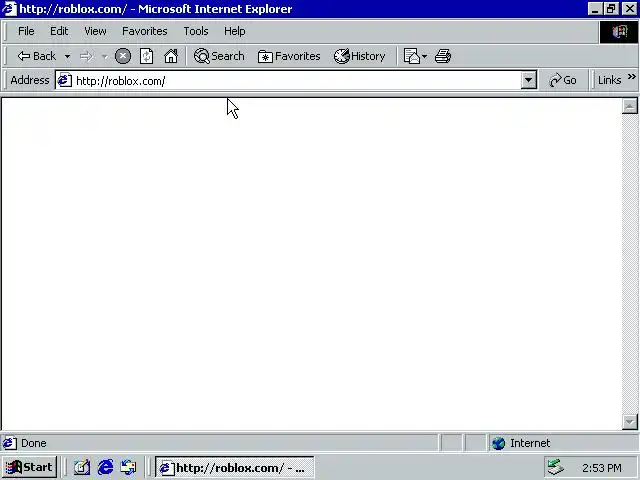Click the Mail toolbar icon

point(411,56)
